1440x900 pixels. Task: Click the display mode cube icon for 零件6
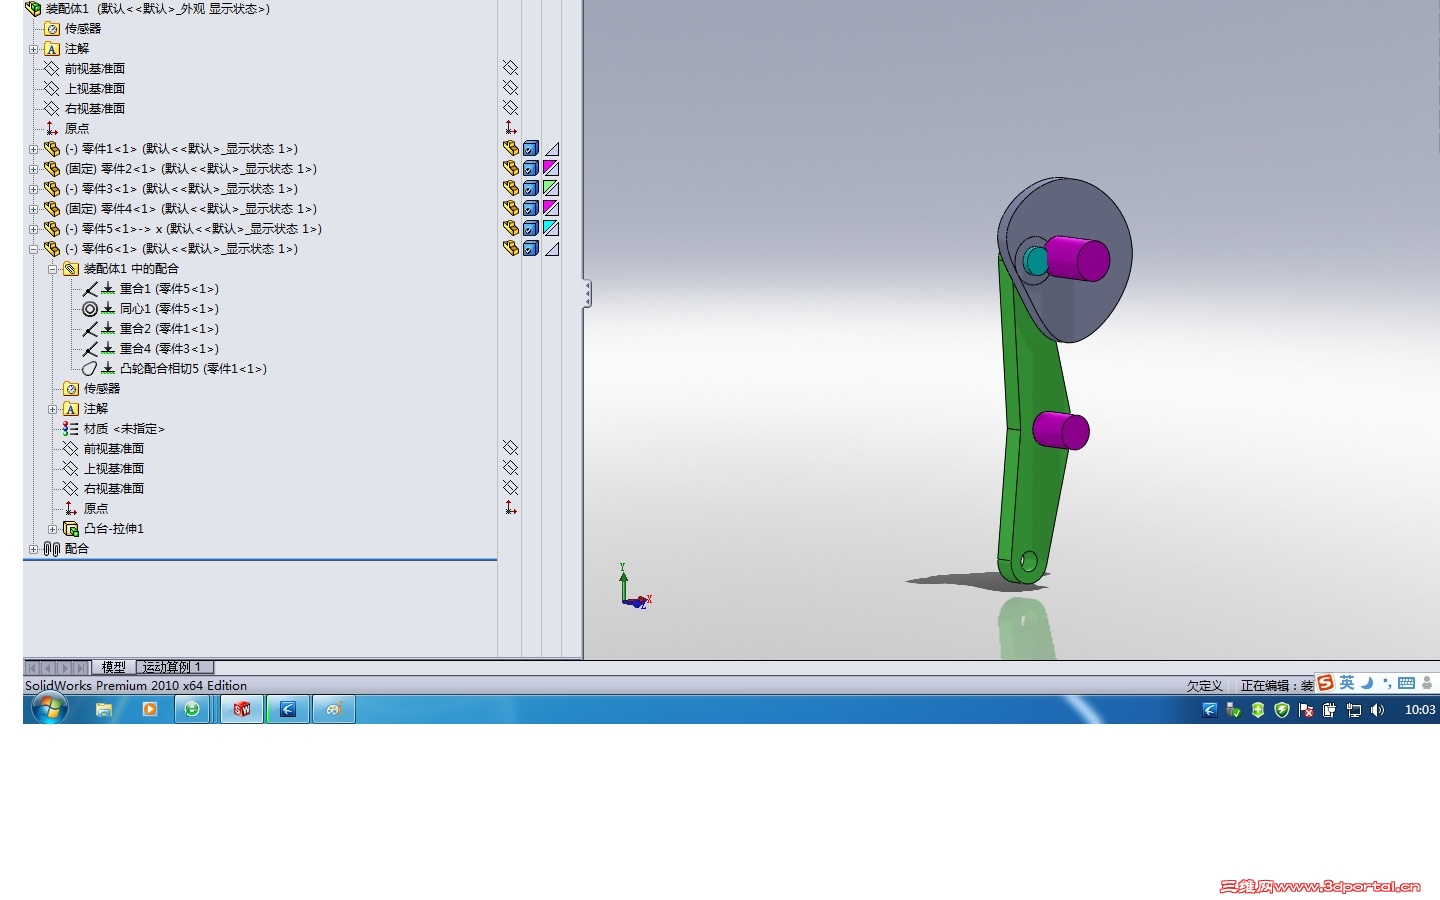click(x=531, y=248)
